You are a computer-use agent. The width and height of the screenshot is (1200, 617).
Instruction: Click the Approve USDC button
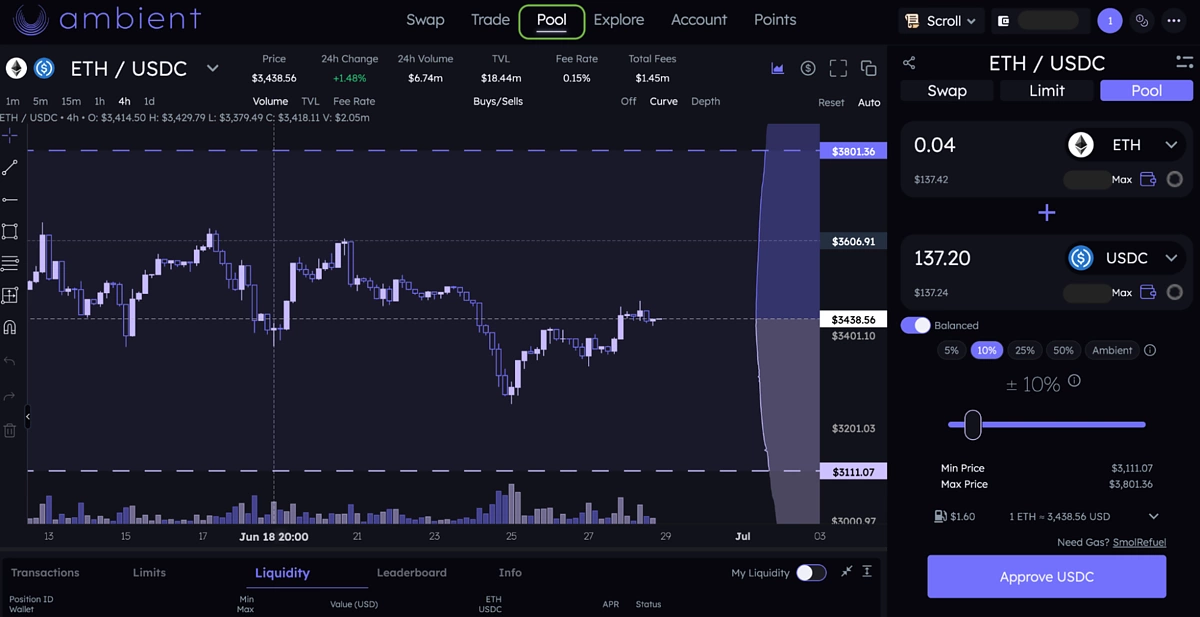1046,577
